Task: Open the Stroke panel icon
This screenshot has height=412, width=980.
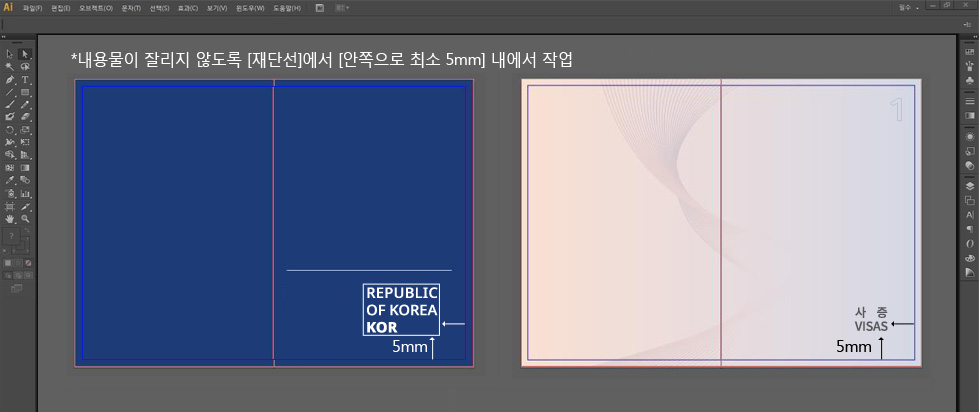Action: (969, 101)
